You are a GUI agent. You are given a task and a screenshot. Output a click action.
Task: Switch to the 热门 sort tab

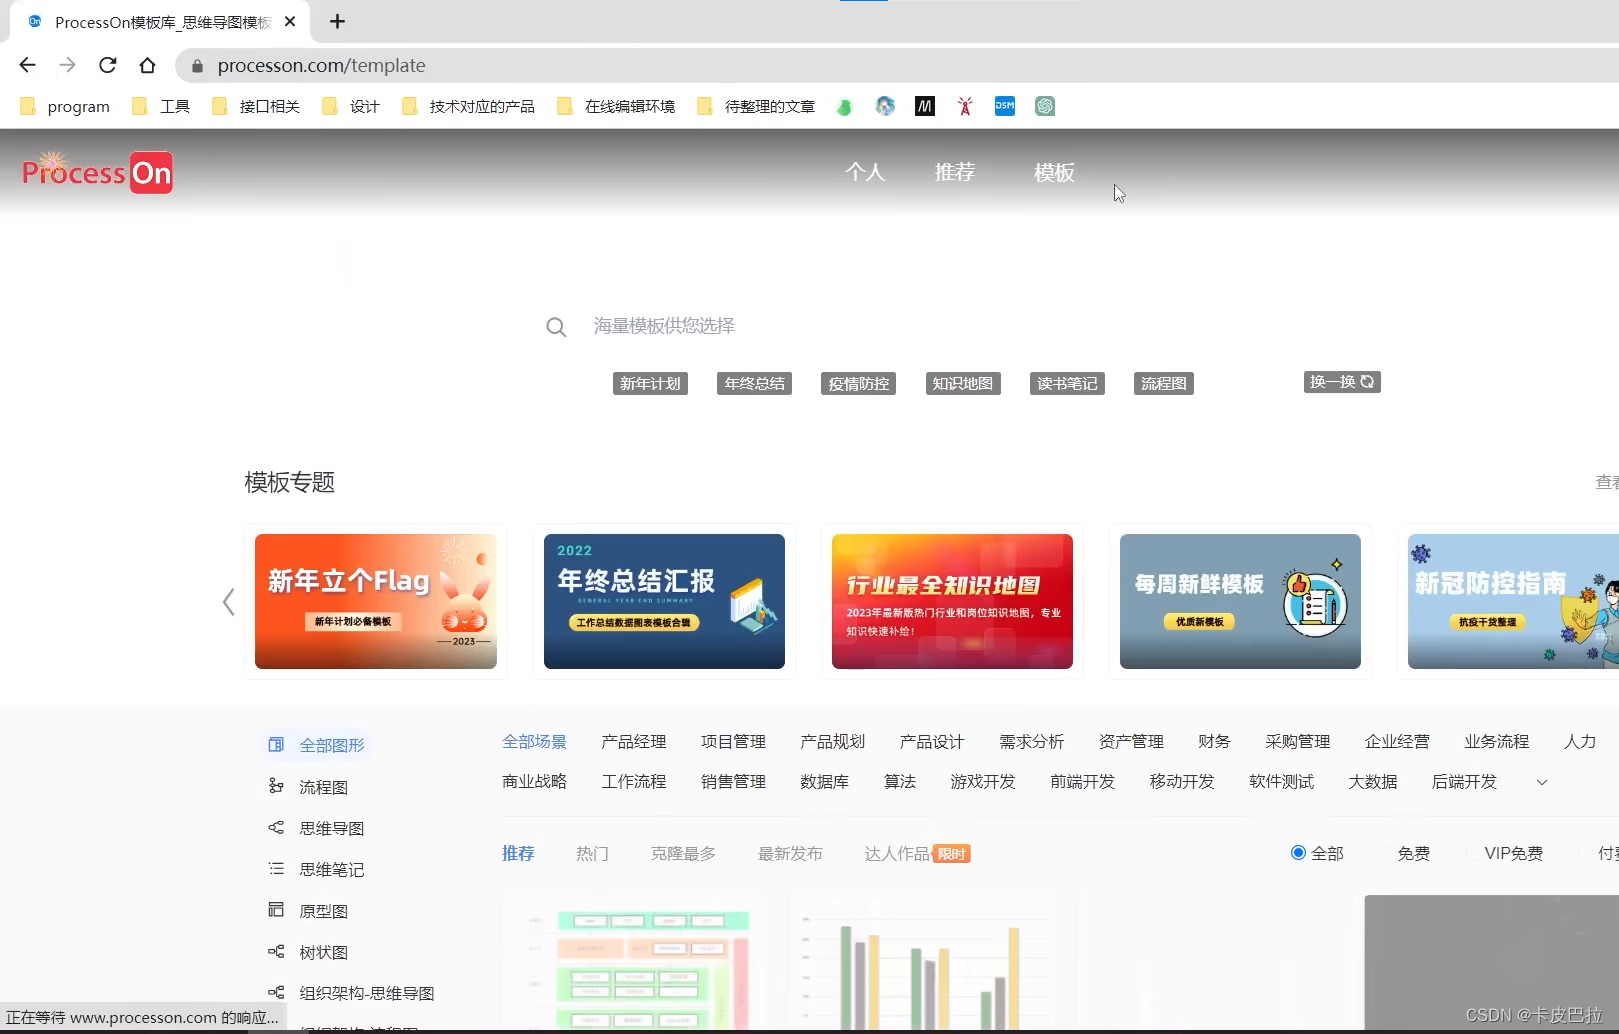pyautogui.click(x=592, y=853)
